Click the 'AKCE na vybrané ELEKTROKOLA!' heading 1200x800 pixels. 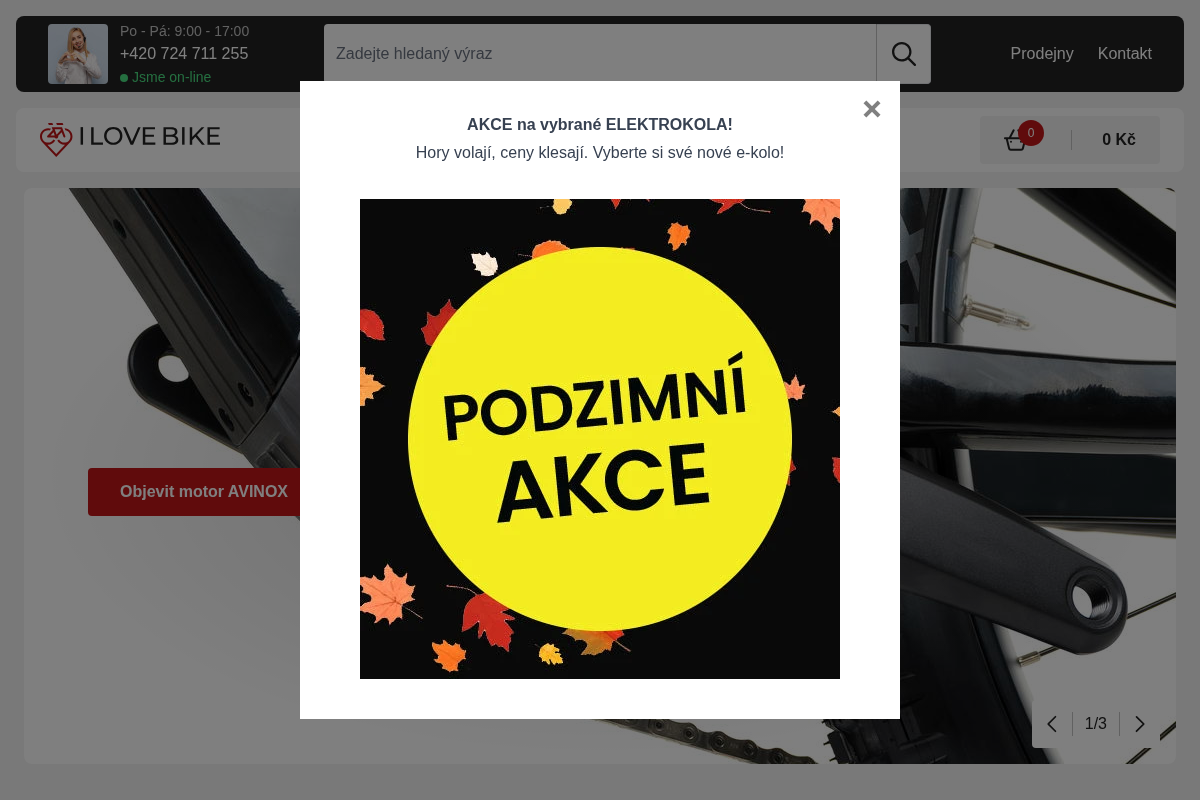pos(600,125)
